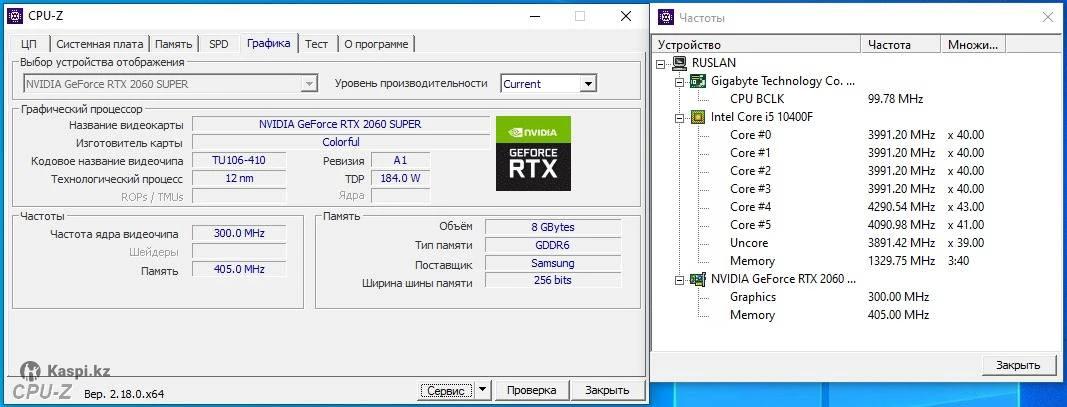
Task: Click the Частота column header
Action: point(900,45)
